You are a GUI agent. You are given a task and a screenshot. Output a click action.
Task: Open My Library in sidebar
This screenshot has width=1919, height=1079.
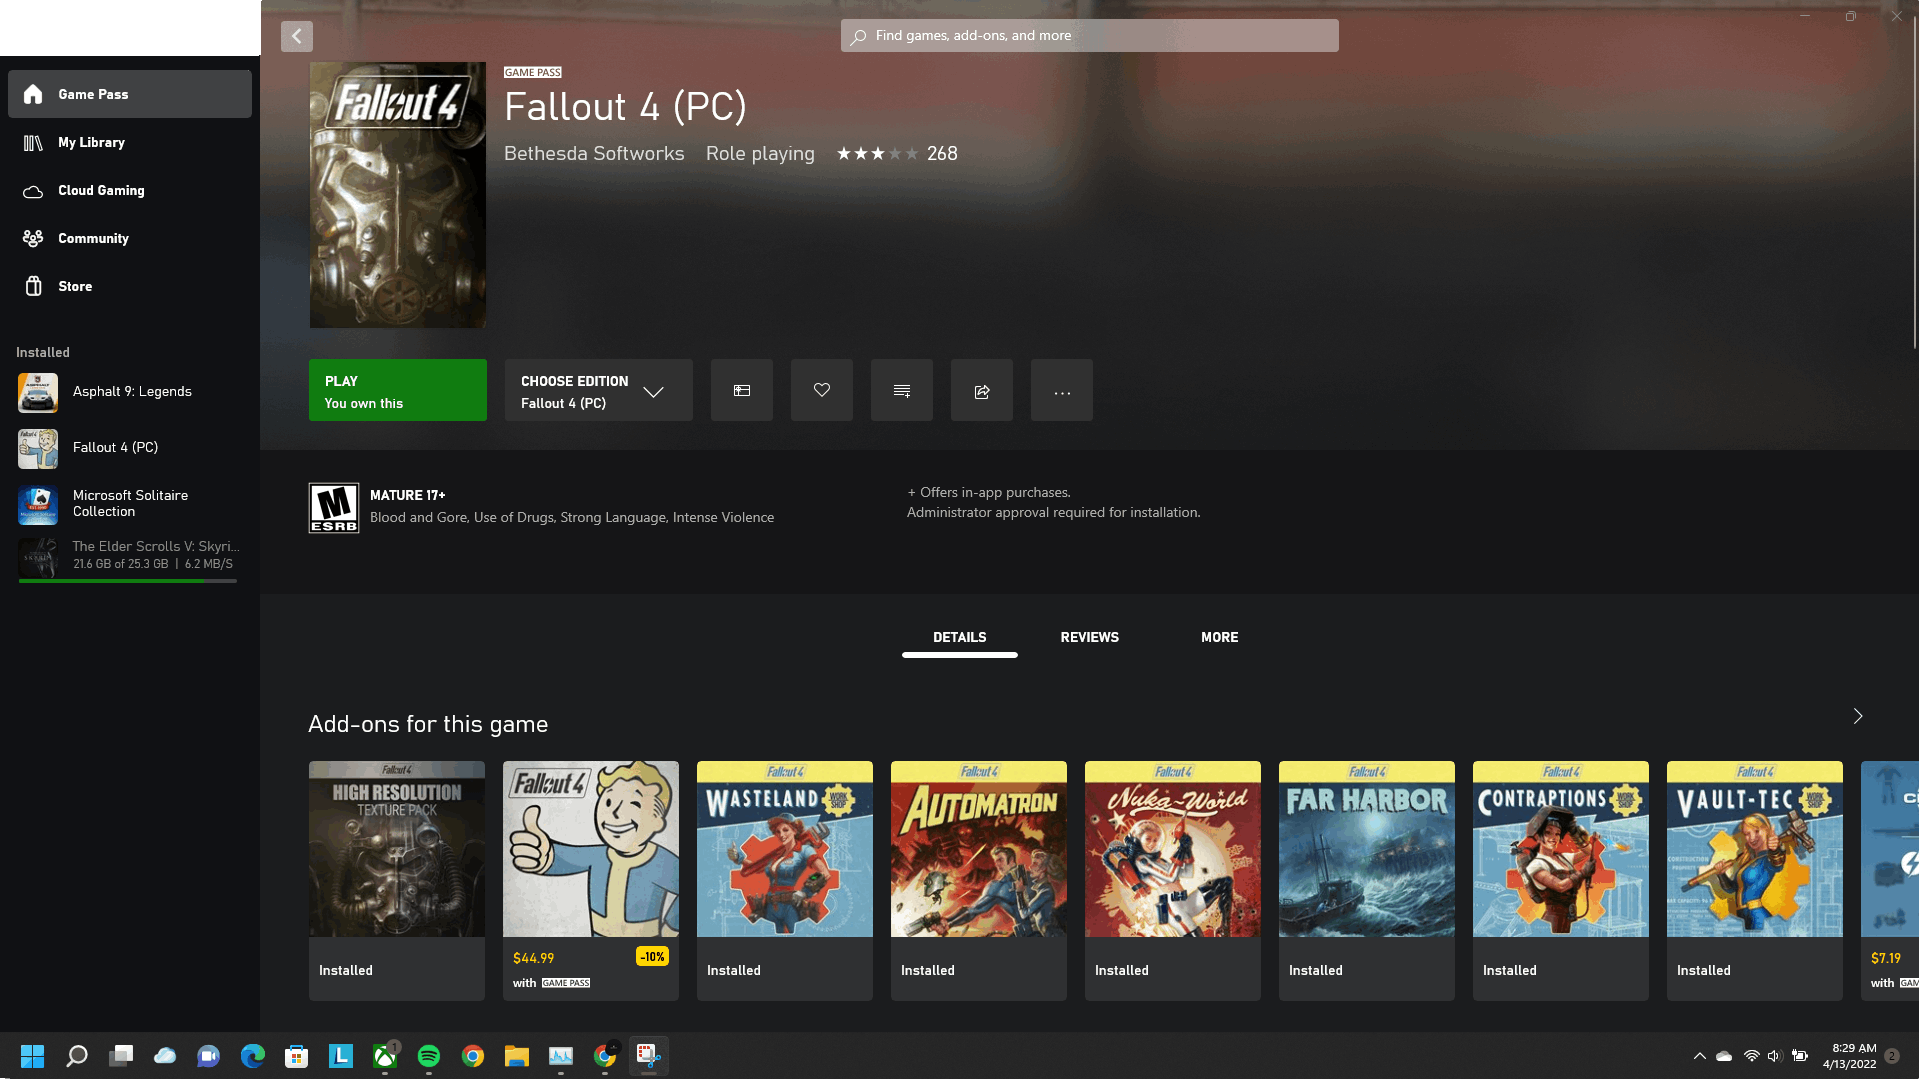tap(130, 142)
